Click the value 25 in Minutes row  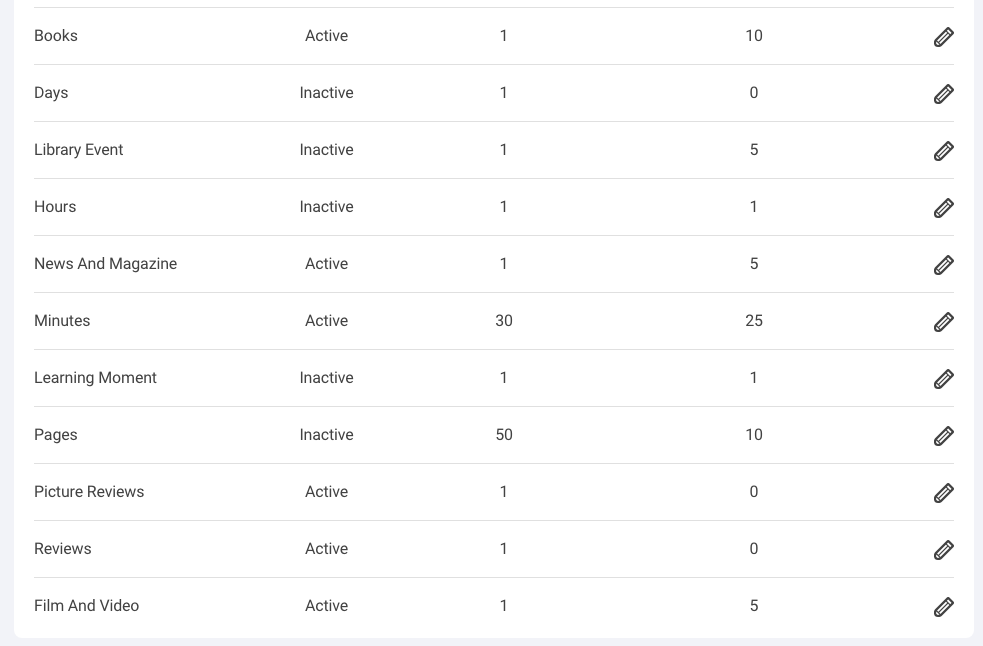(x=754, y=320)
